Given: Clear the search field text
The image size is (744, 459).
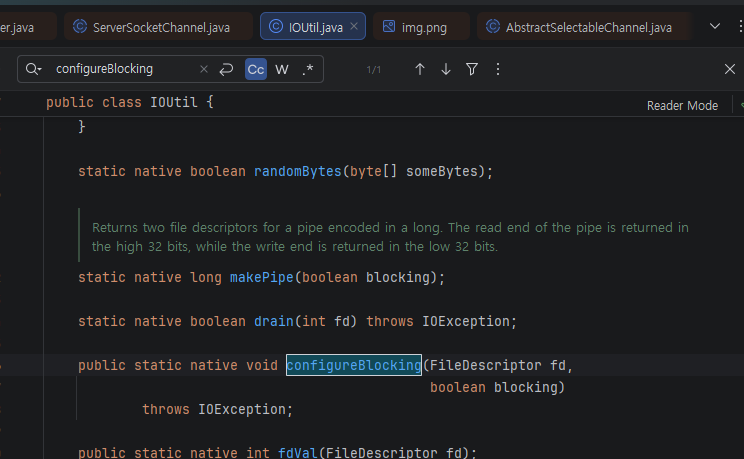Looking at the screenshot, I should tap(204, 69).
